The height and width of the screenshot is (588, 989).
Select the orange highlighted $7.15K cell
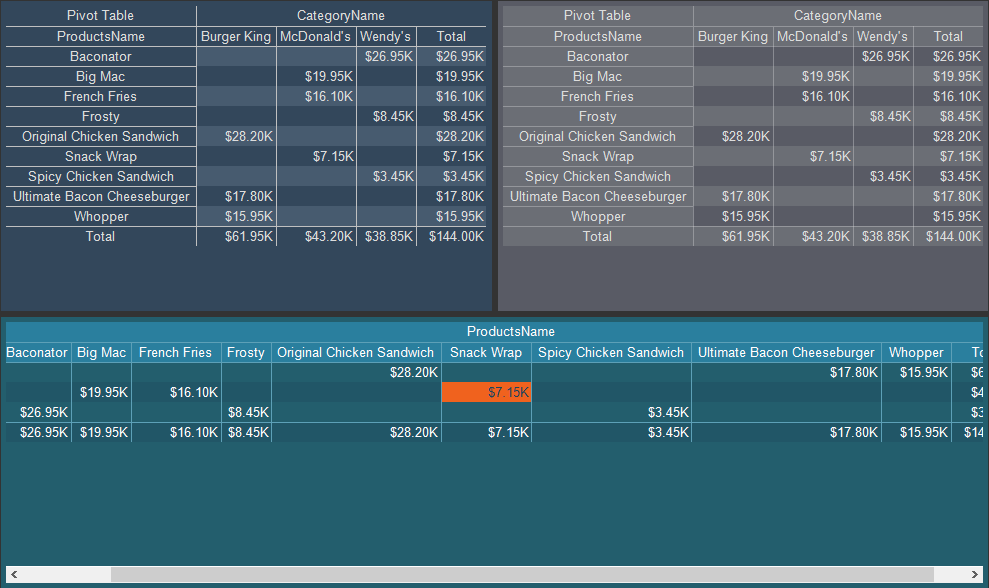tap(486, 392)
